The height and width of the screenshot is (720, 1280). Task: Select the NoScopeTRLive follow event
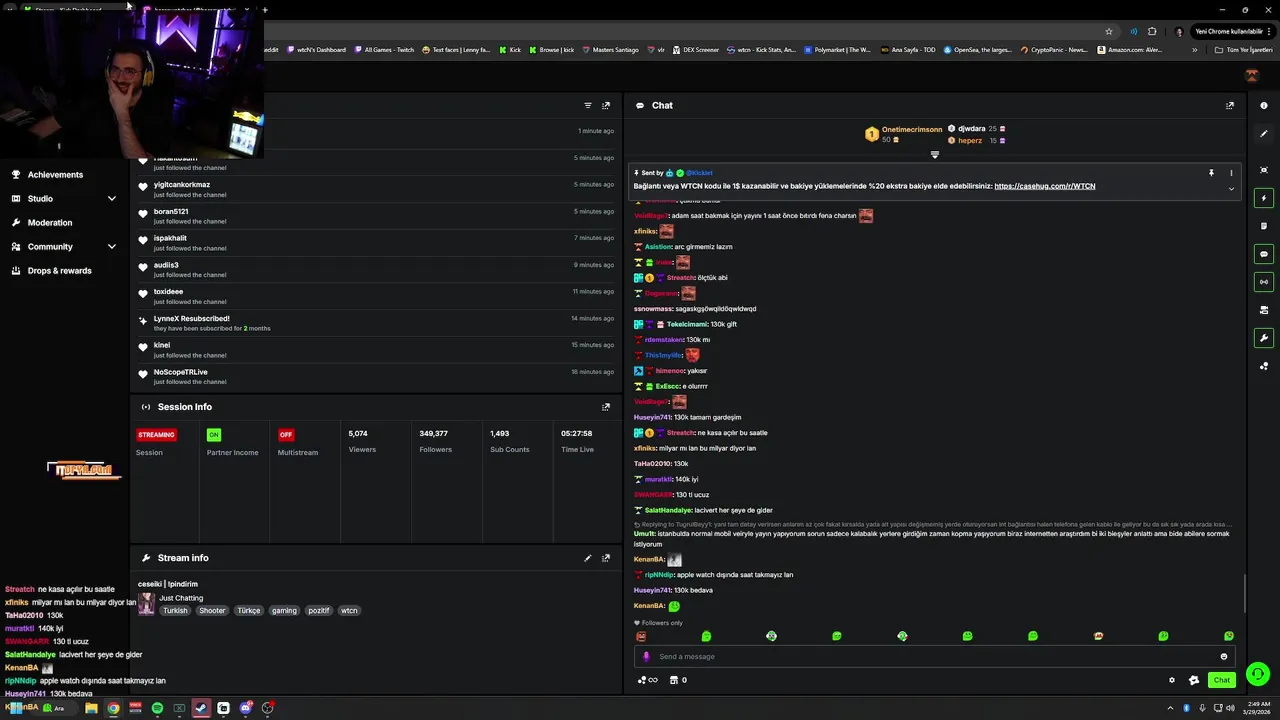click(377, 376)
